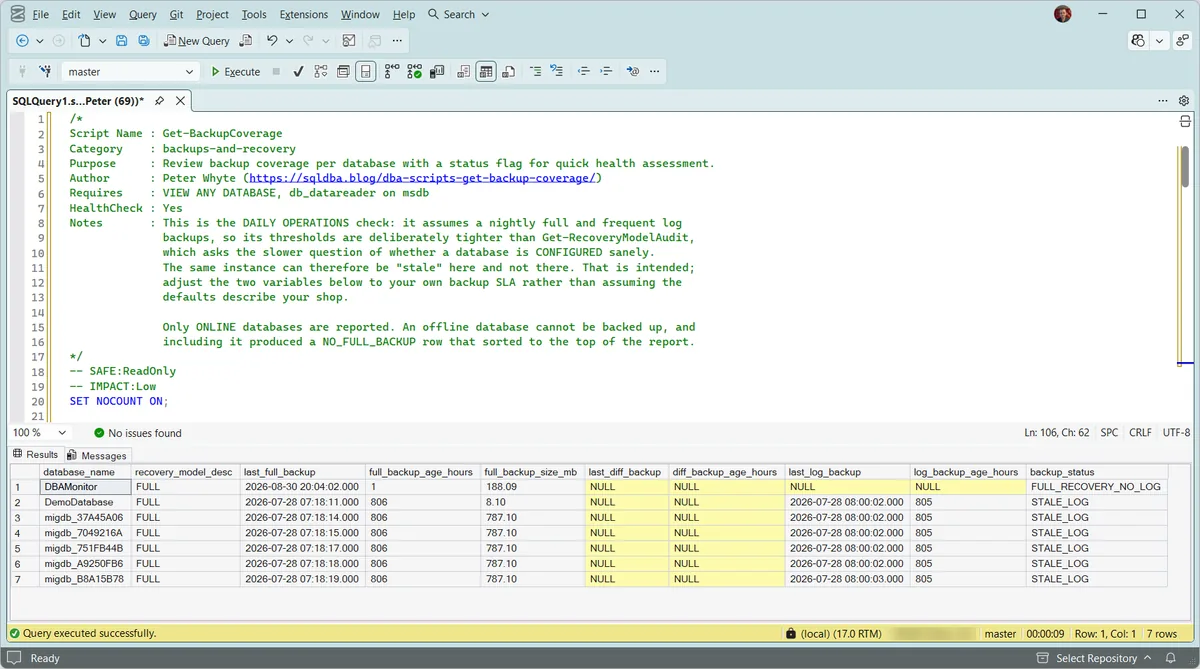Click the split editor handle icon
The image size is (1200, 669).
[1185, 121]
